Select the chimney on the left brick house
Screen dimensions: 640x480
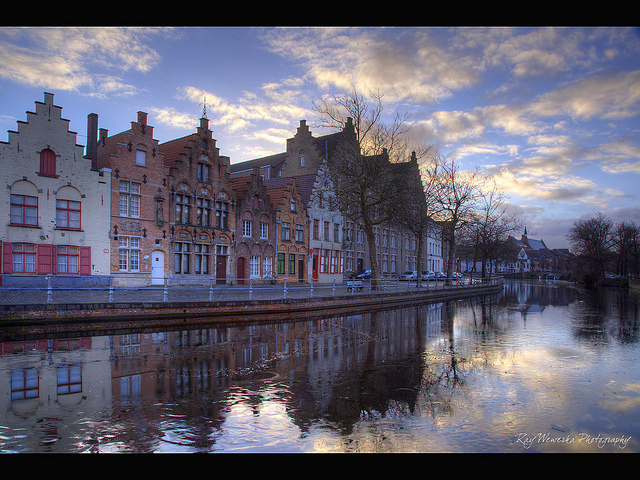(x=92, y=134)
